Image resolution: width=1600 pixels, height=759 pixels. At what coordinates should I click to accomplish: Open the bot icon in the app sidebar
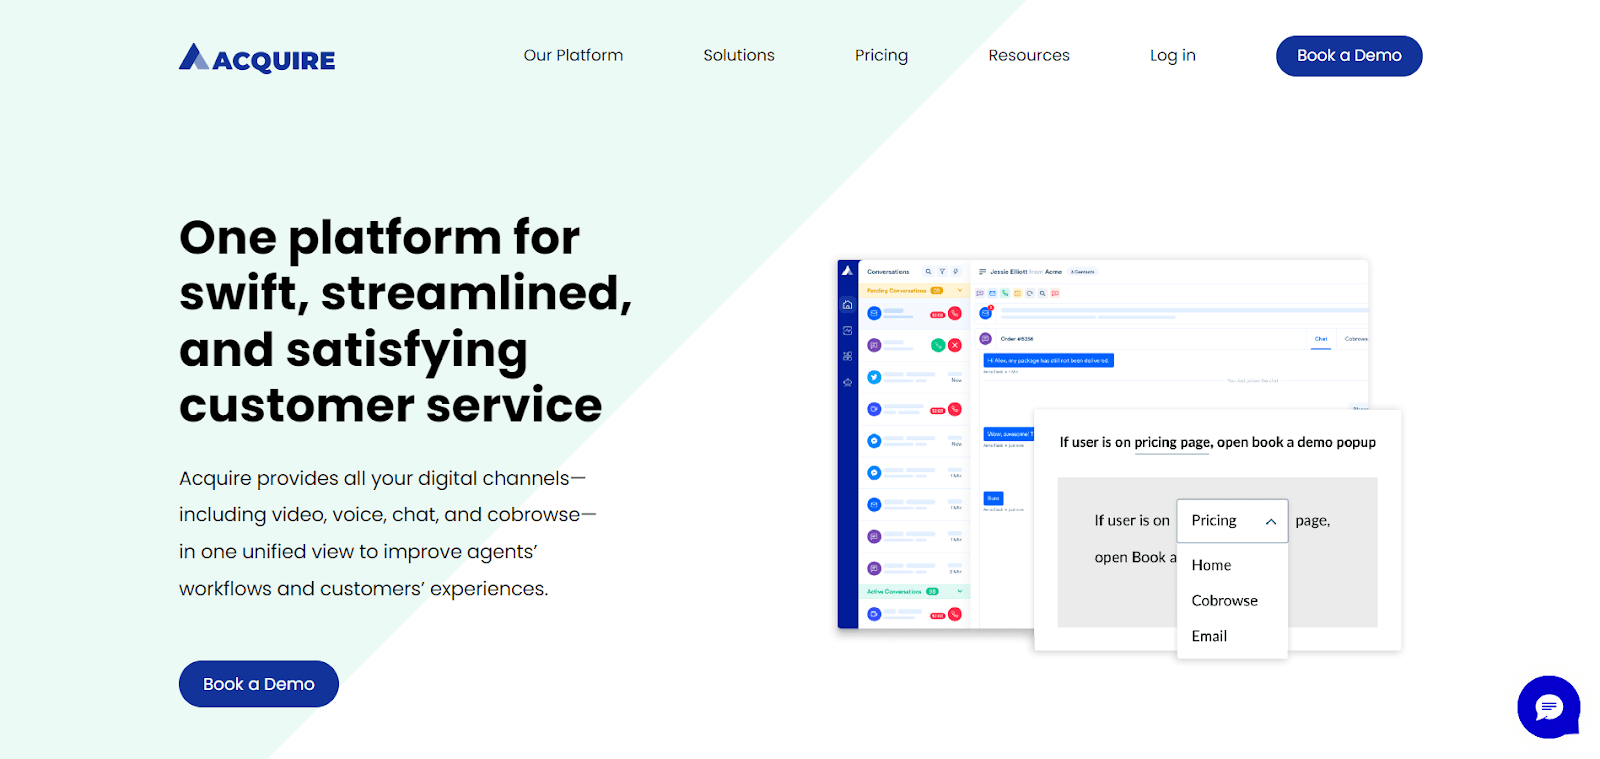[x=848, y=382]
